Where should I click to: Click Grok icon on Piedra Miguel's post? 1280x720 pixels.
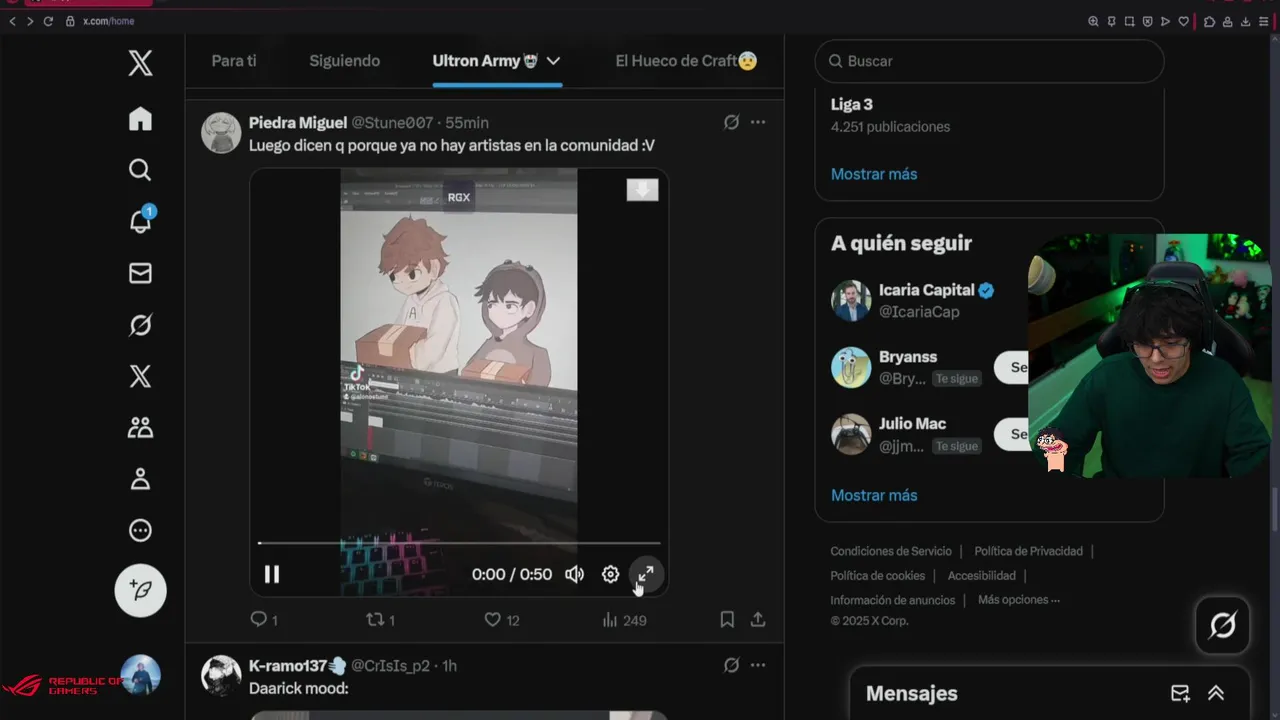(731, 122)
